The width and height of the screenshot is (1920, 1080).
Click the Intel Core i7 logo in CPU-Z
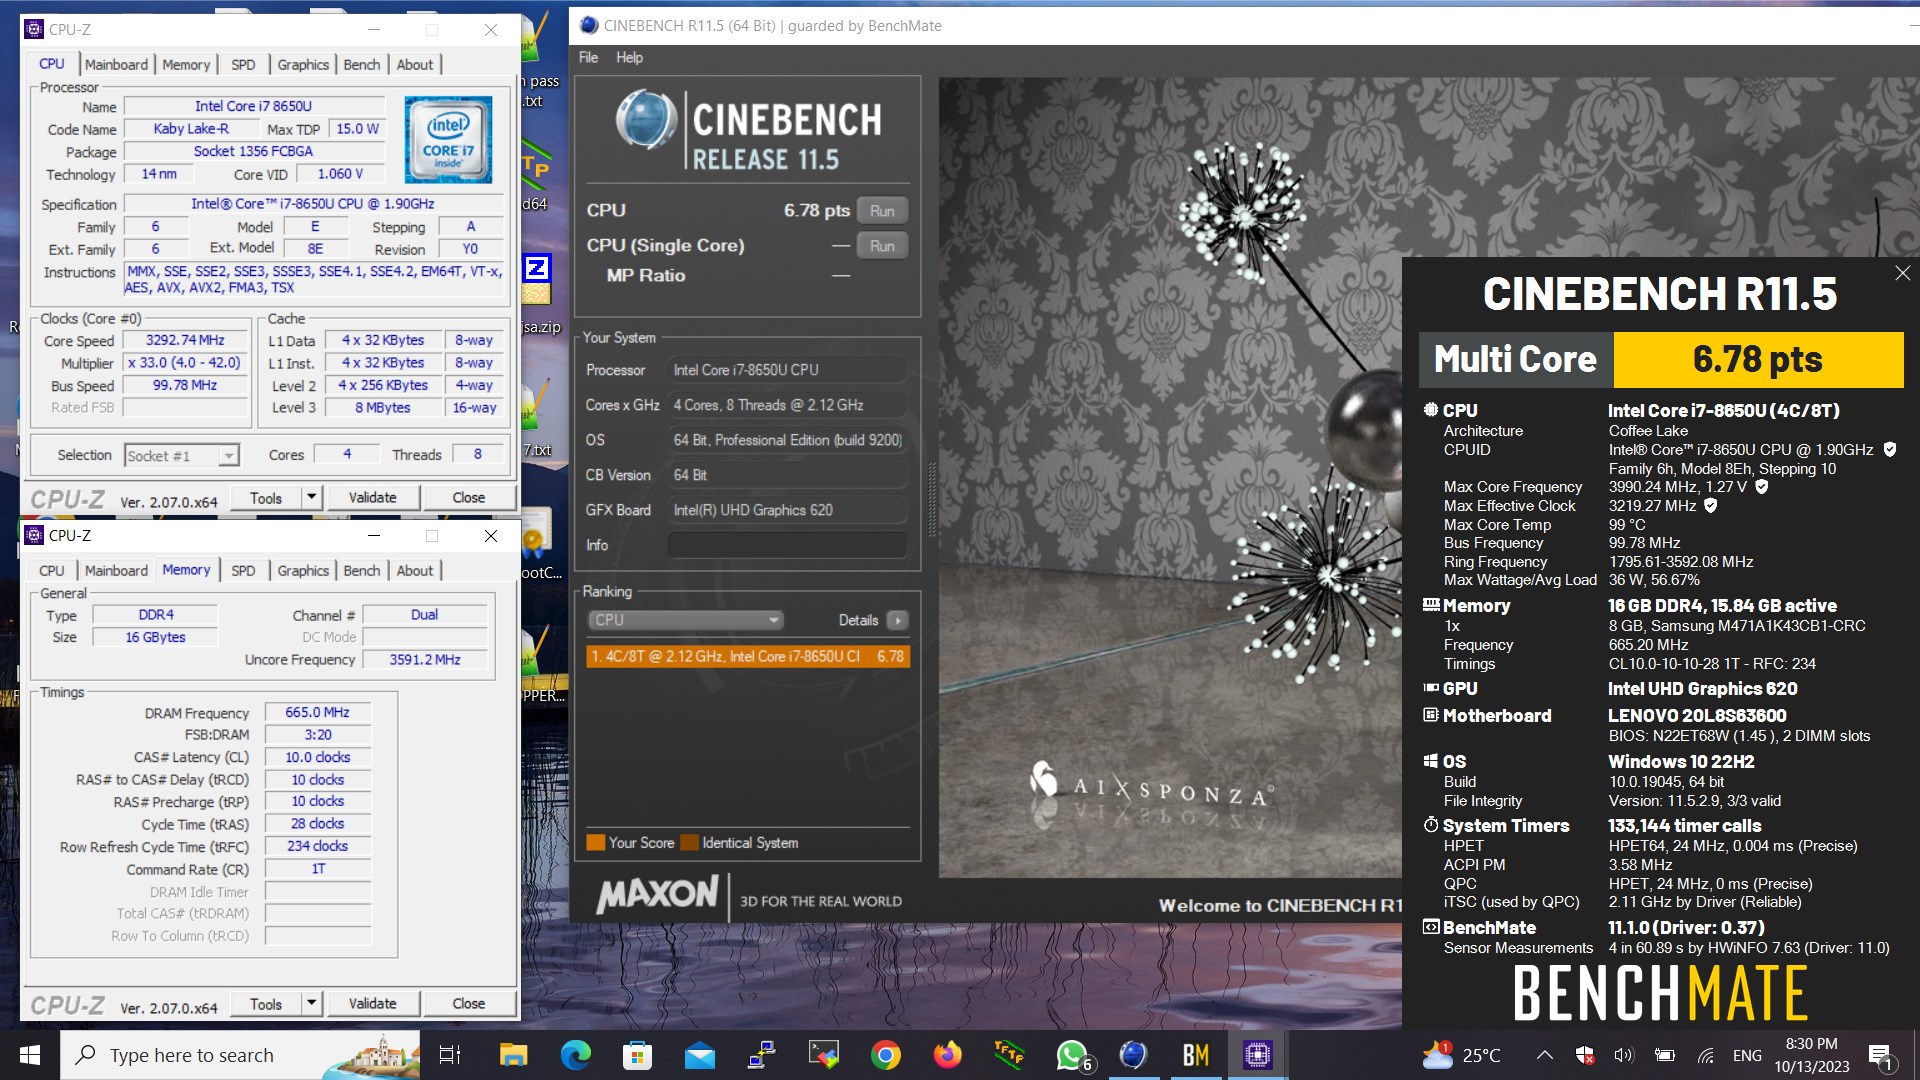click(448, 139)
